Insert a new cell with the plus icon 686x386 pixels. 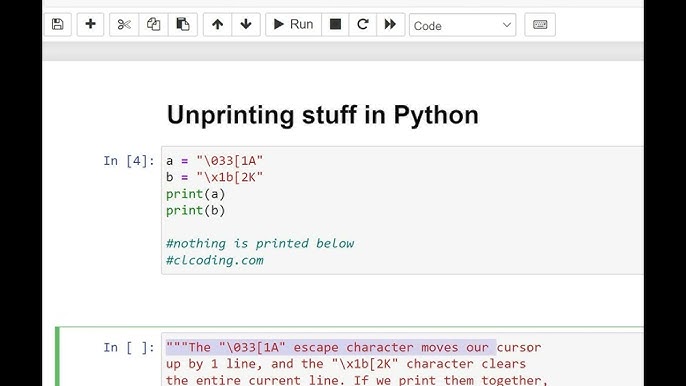coord(91,25)
